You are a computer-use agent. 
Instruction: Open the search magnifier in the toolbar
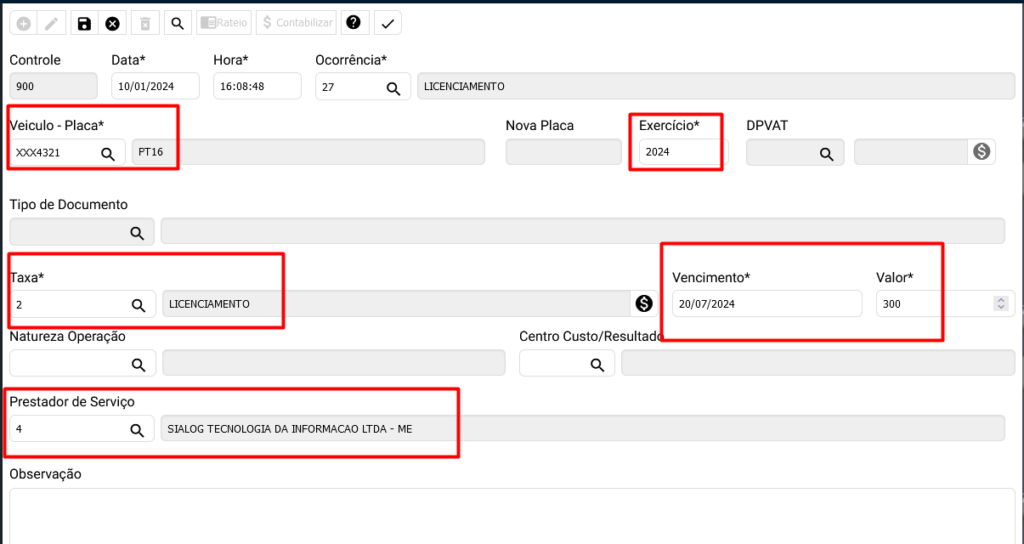[x=176, y=23]
